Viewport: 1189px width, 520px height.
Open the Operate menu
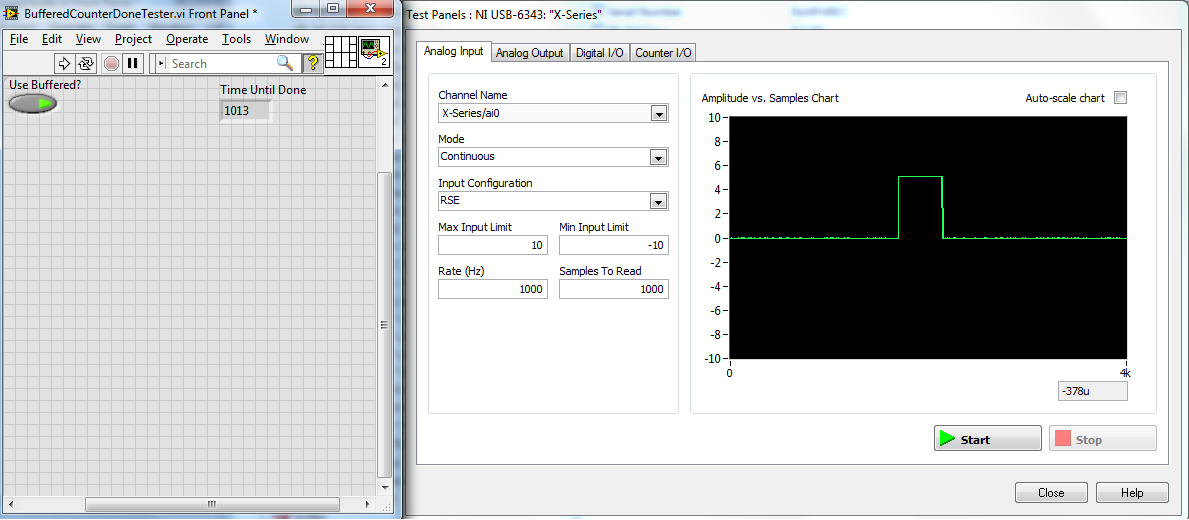click(x=187, y=39)
